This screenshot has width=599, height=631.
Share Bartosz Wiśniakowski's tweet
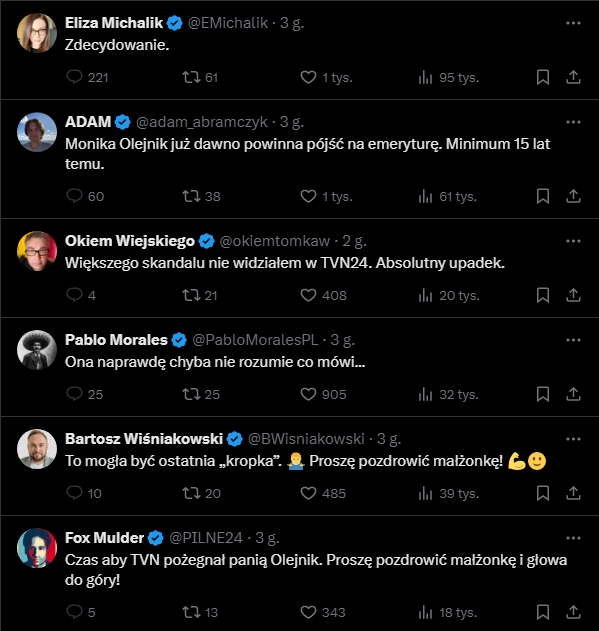point(573,493)
